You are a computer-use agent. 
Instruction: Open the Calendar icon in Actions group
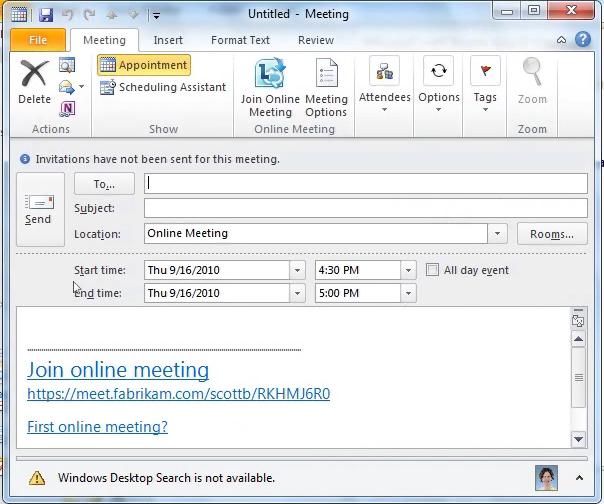[67, 65]
